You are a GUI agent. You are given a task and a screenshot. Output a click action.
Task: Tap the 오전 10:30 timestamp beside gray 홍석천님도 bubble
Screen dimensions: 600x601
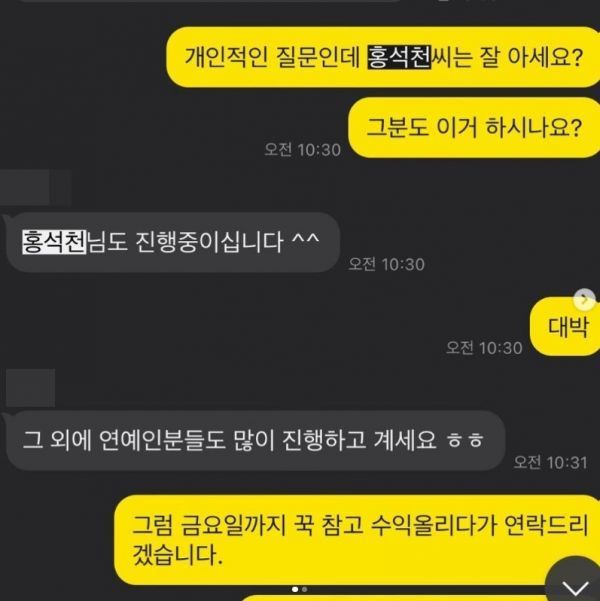(386, 264)
